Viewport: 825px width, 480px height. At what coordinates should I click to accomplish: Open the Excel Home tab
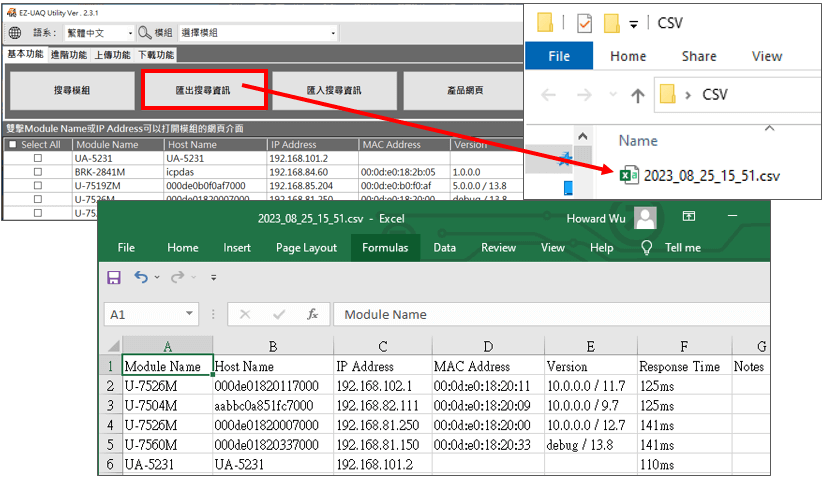tap(183, 247)
